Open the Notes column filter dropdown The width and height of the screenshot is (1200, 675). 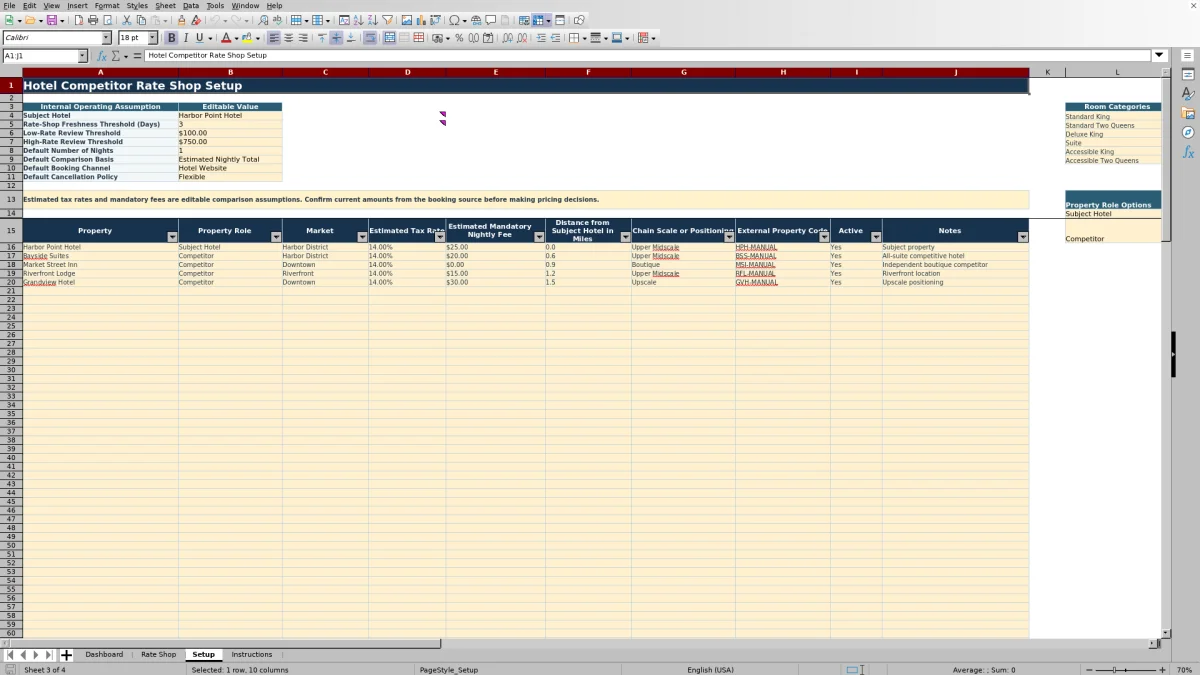click(1022, 237)
